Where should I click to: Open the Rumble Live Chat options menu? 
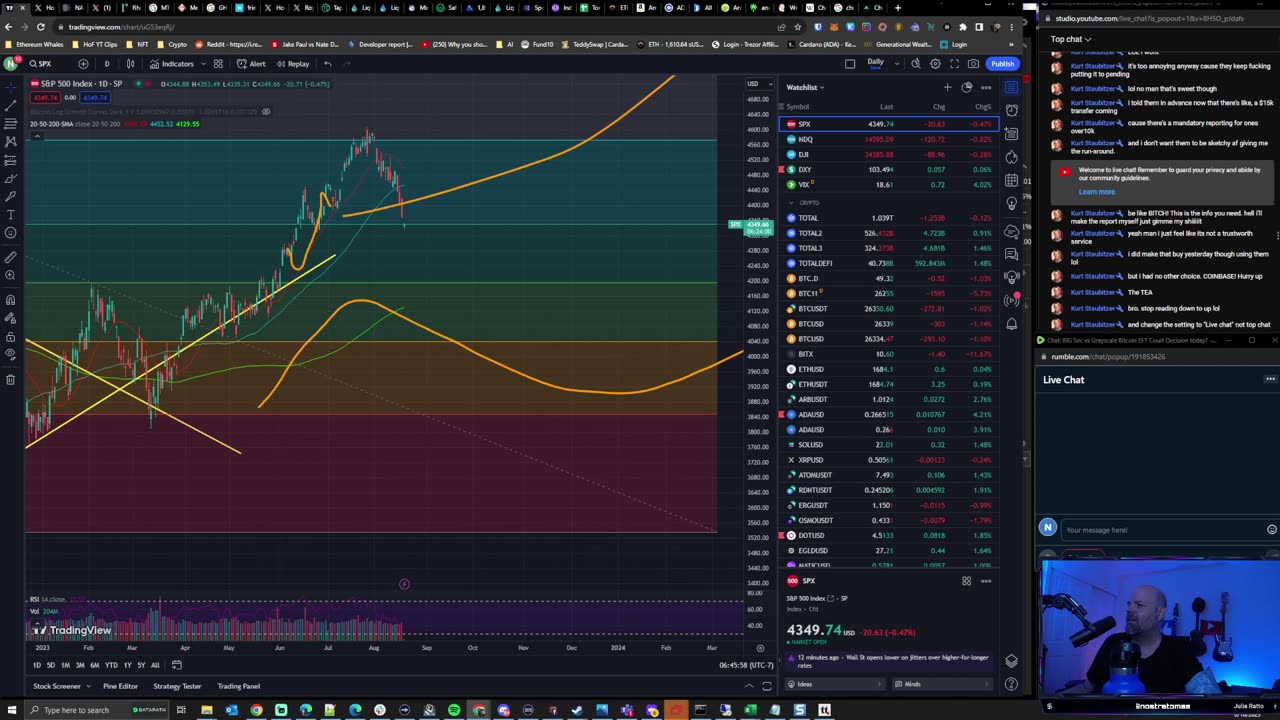point(1270,379)
